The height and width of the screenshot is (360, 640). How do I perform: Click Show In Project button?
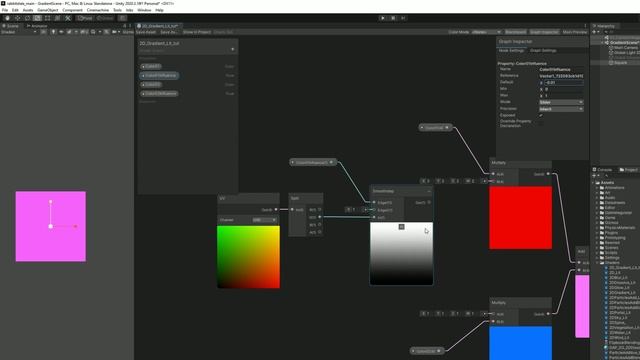tap(197, 32)
